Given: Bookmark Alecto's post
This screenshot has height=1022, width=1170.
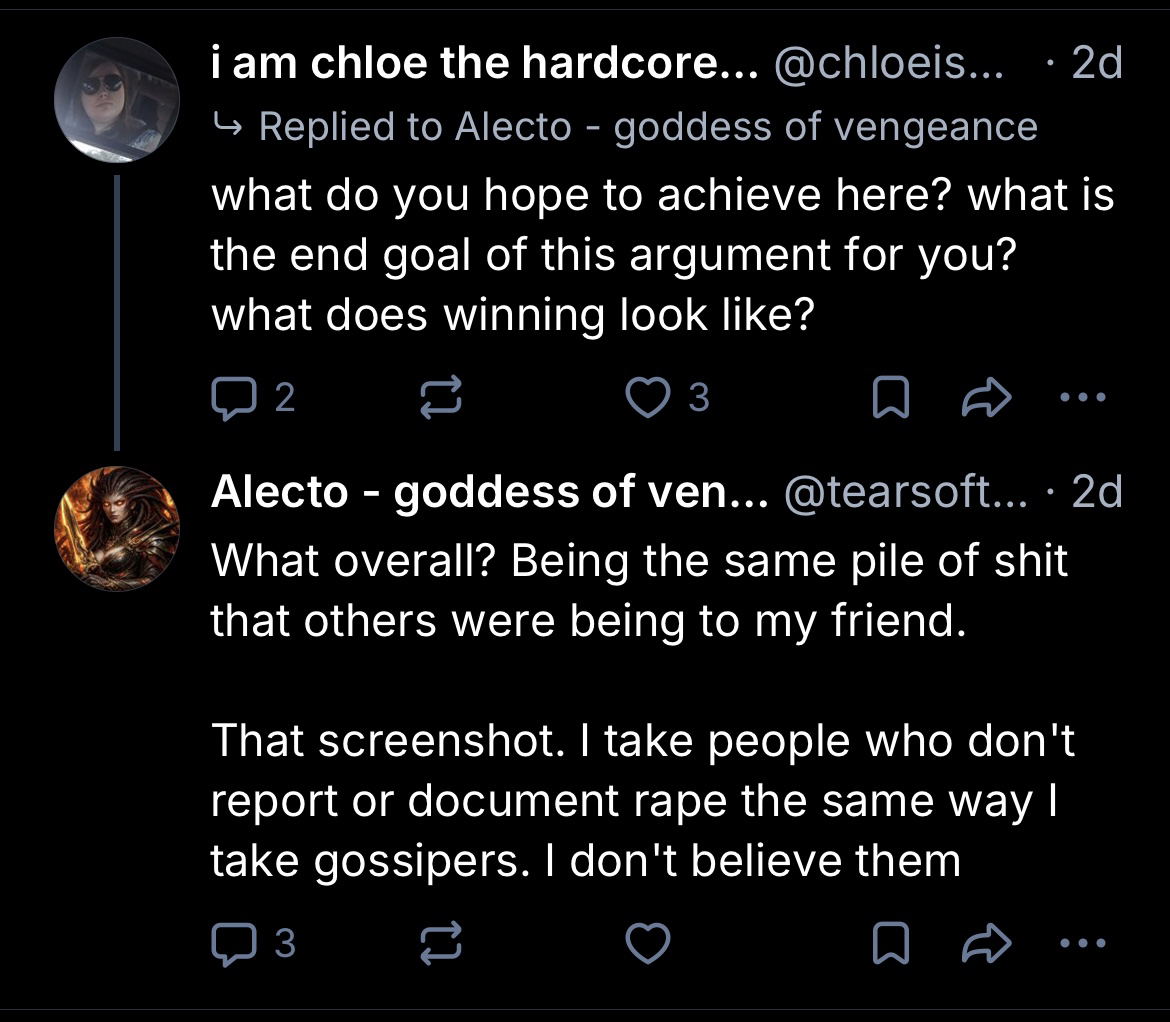Looking at the screenshot, I should pos(886,943).
